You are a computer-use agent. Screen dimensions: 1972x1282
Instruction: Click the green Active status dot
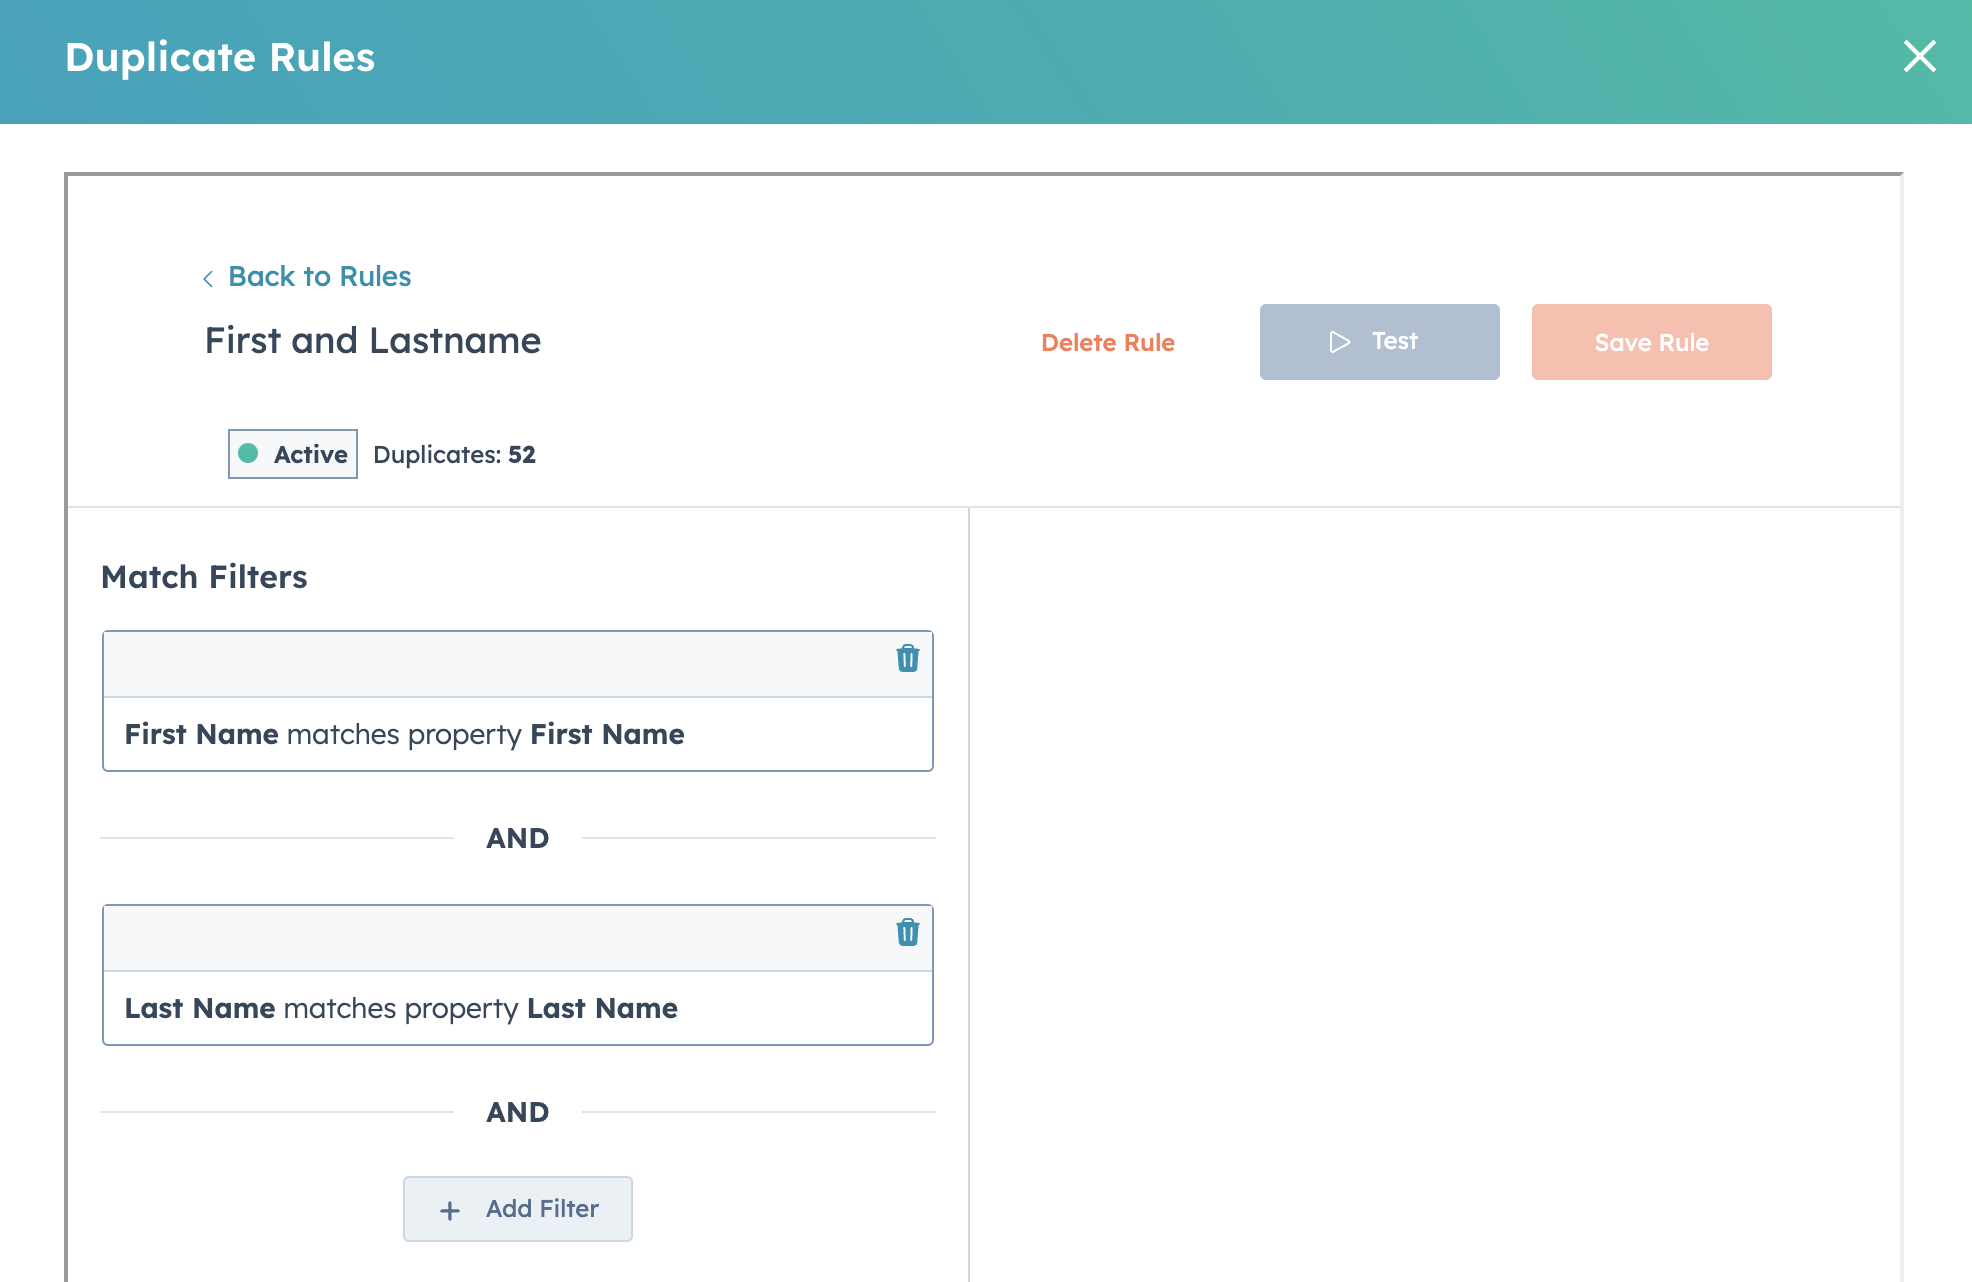(x=248, y=454)
